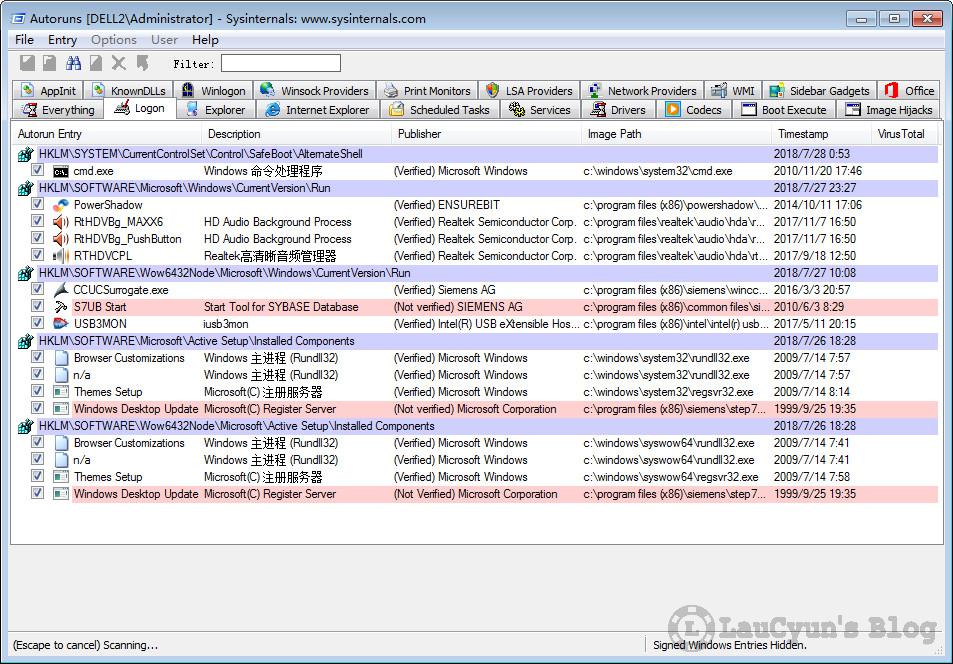Screen dimensions: 953x664
Task: Sort by the Description column header
Action: [x=297, y=134]
